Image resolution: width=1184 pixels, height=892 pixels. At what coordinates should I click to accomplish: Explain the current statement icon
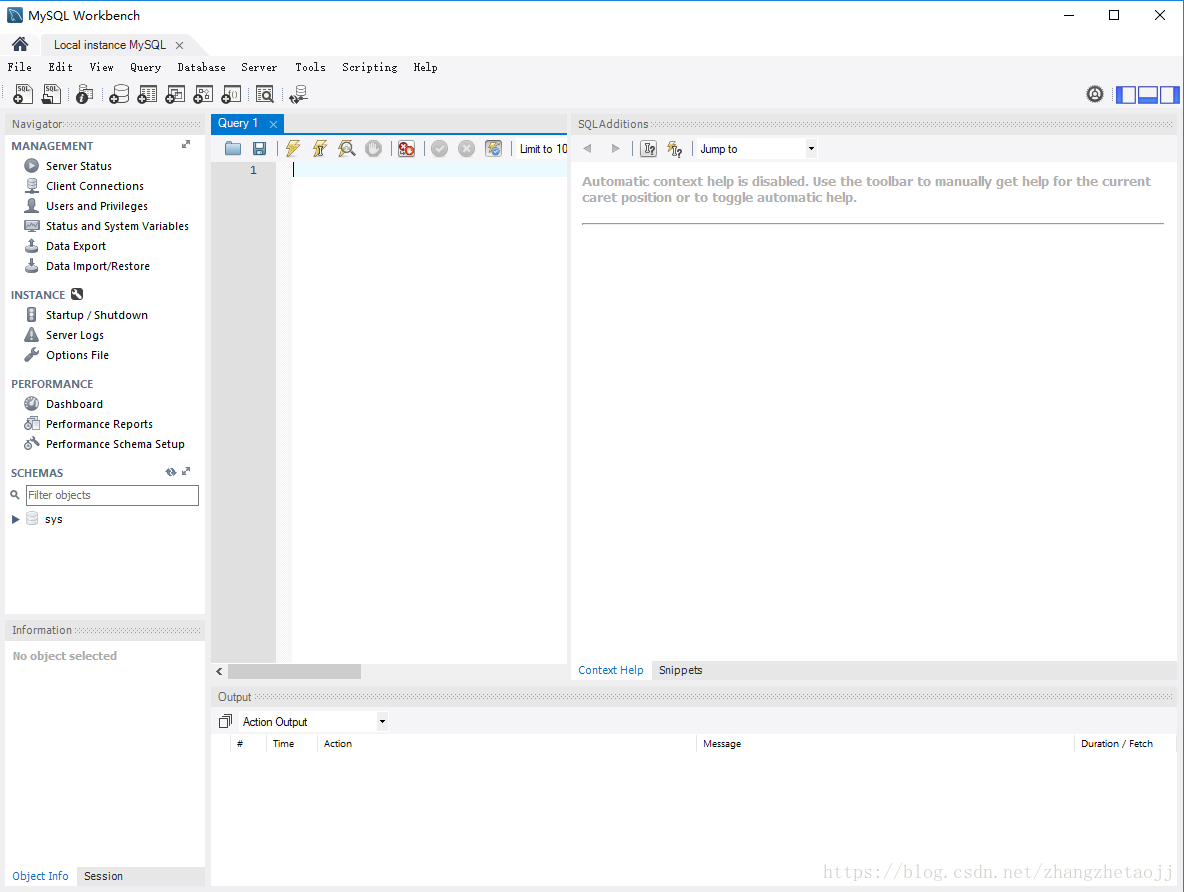347,149
